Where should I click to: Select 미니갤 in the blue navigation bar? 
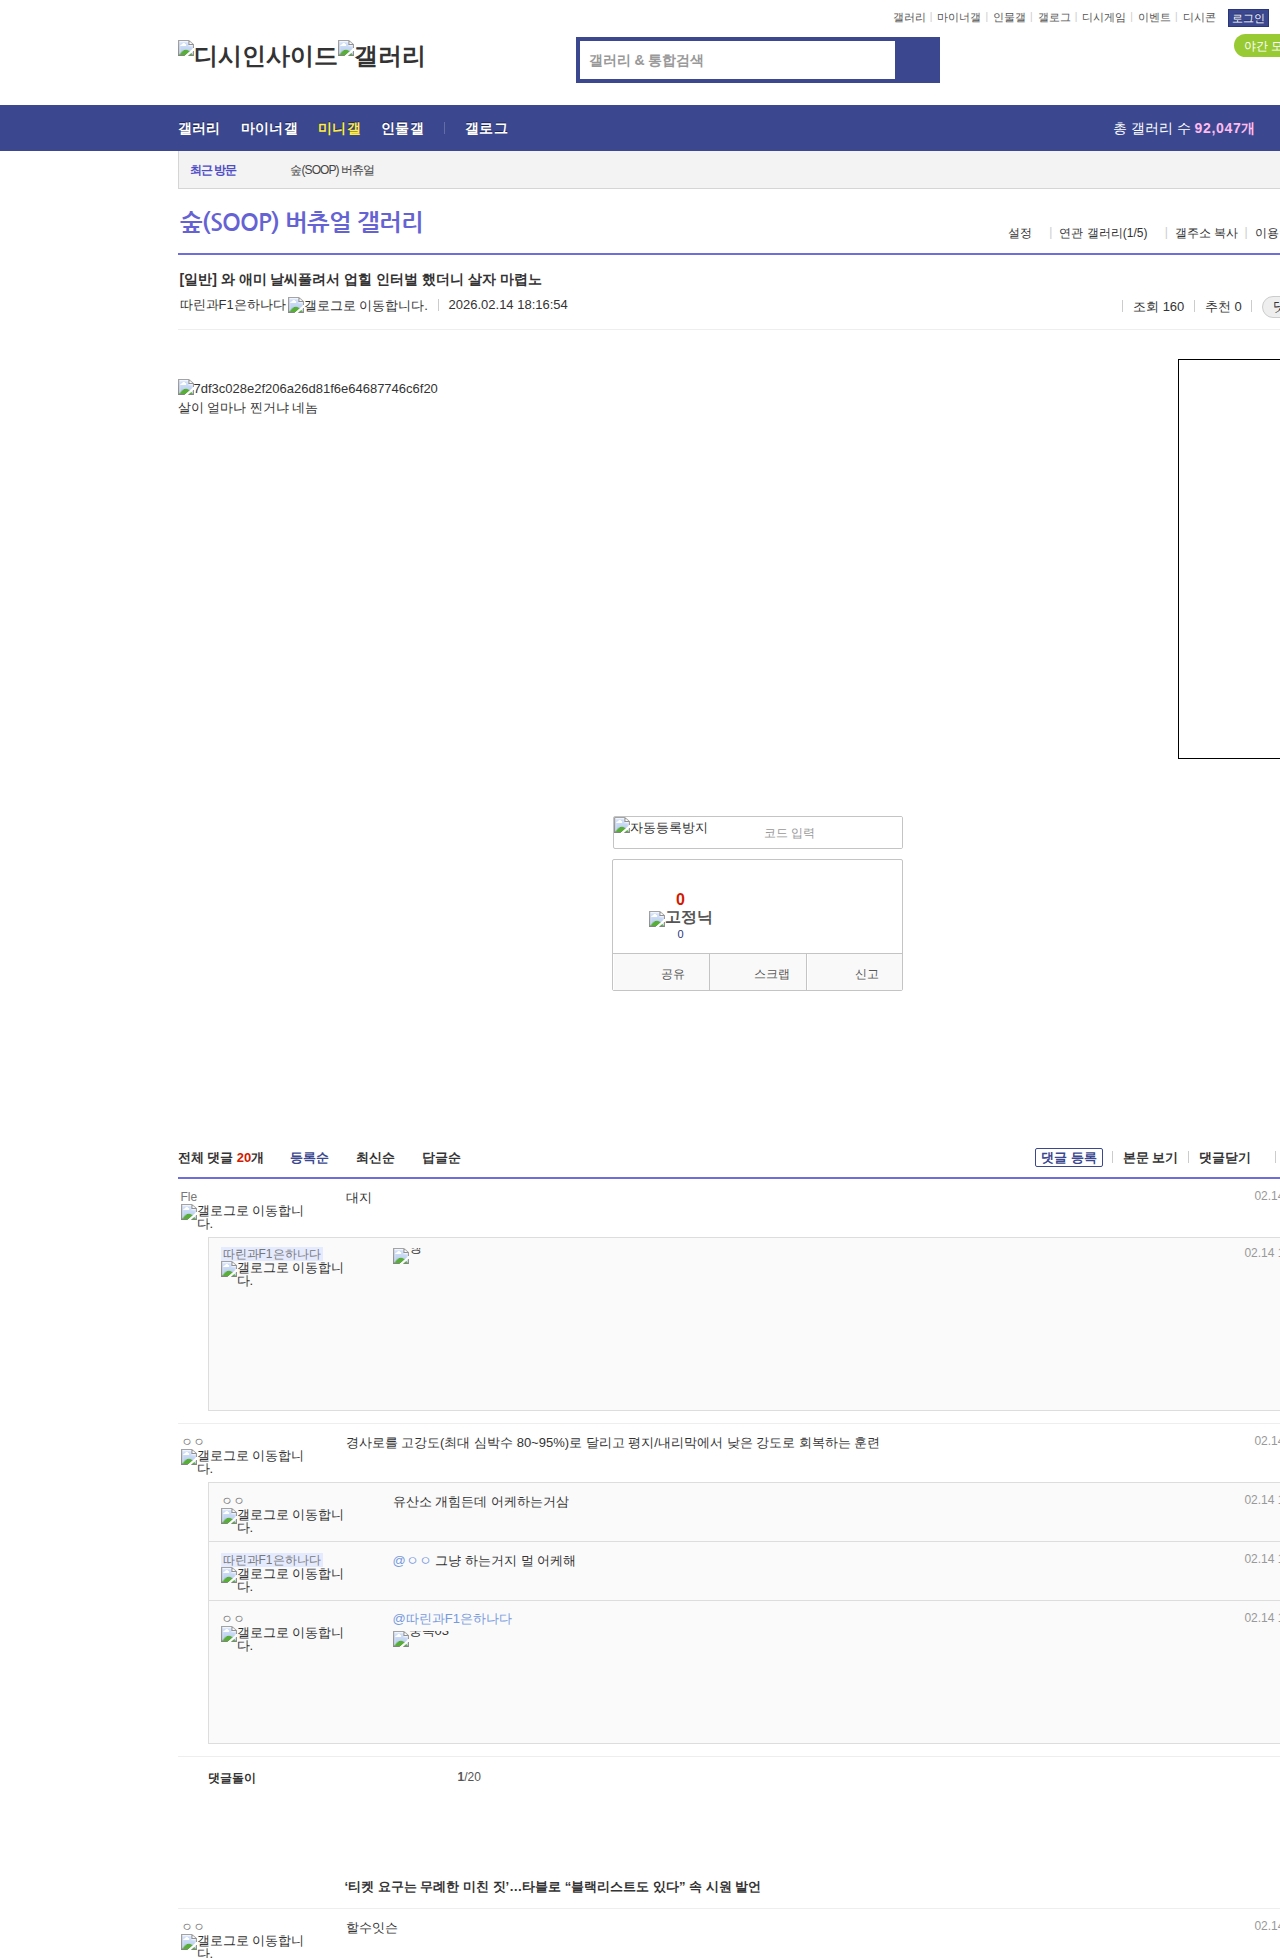(x=339, y=128)
